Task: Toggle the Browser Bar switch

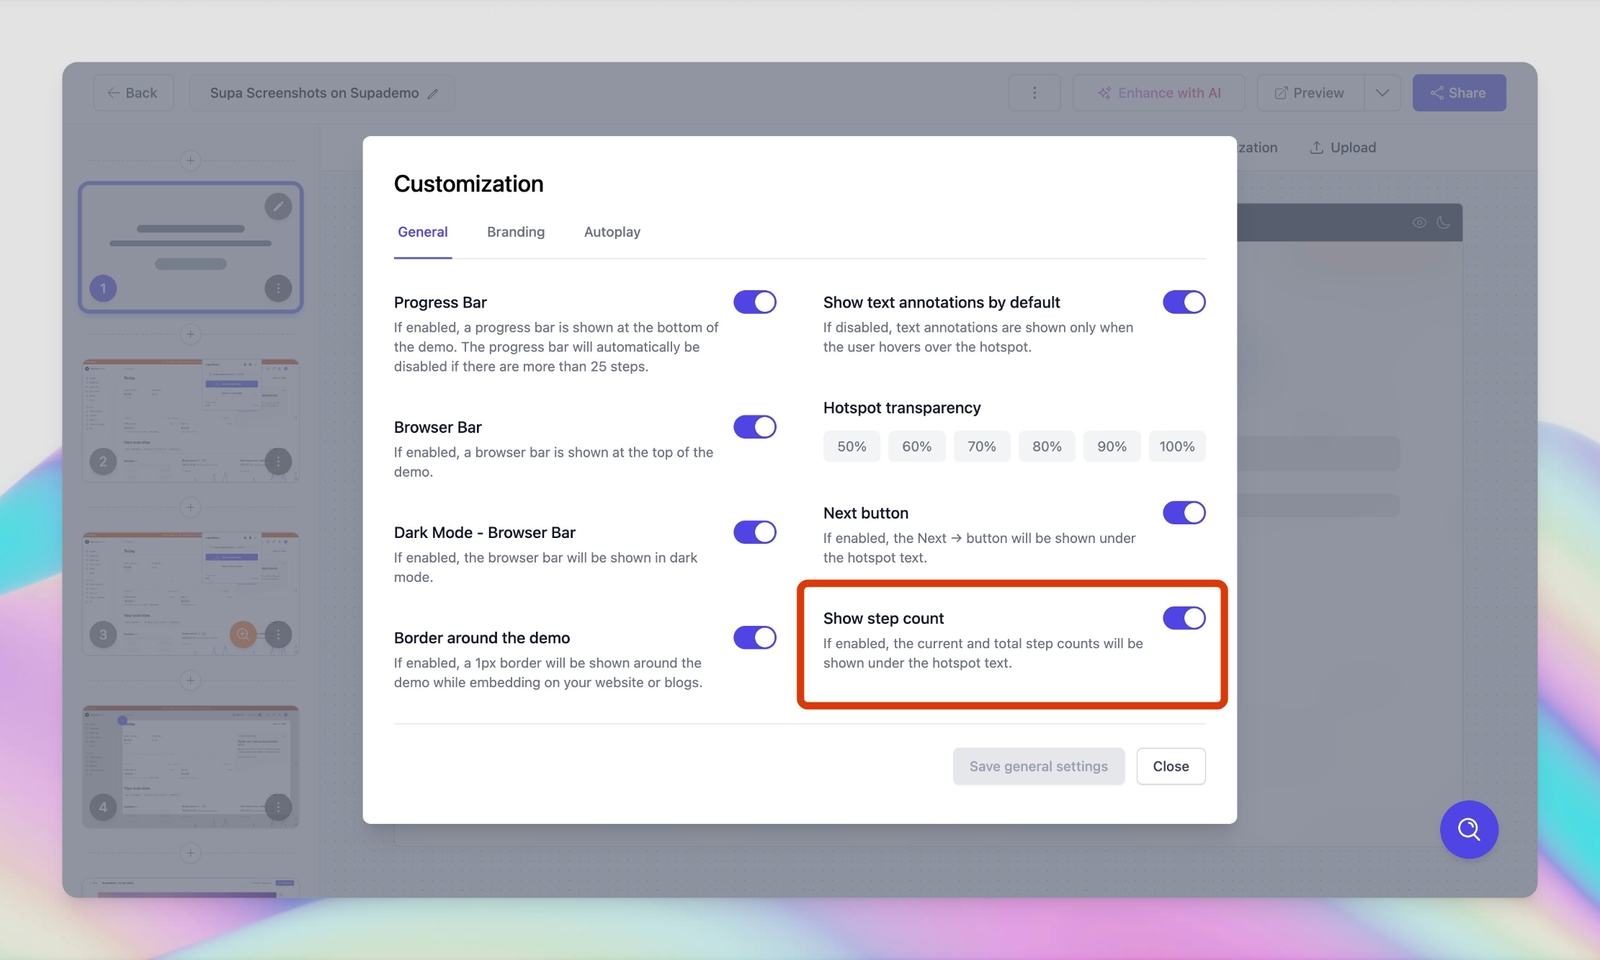Action: tap(755, 427)
